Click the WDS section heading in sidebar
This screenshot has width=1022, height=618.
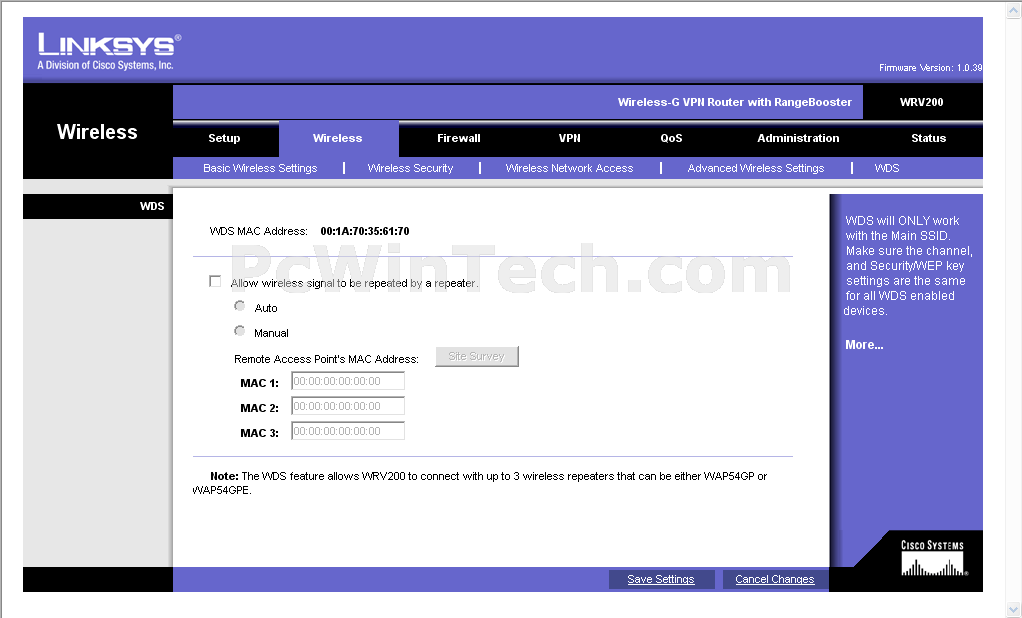coord(152,206)
